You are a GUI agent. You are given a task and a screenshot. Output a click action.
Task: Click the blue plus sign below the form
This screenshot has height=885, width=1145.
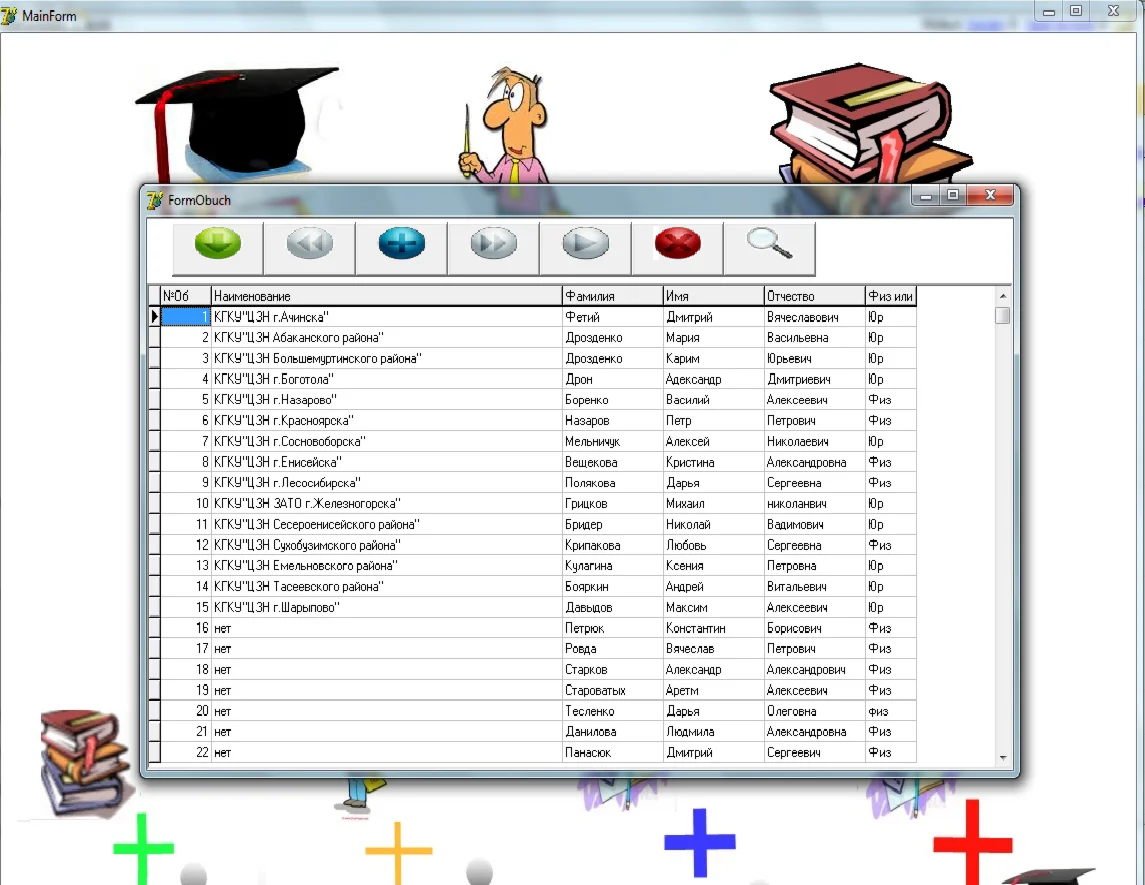[x=700, y=842]
